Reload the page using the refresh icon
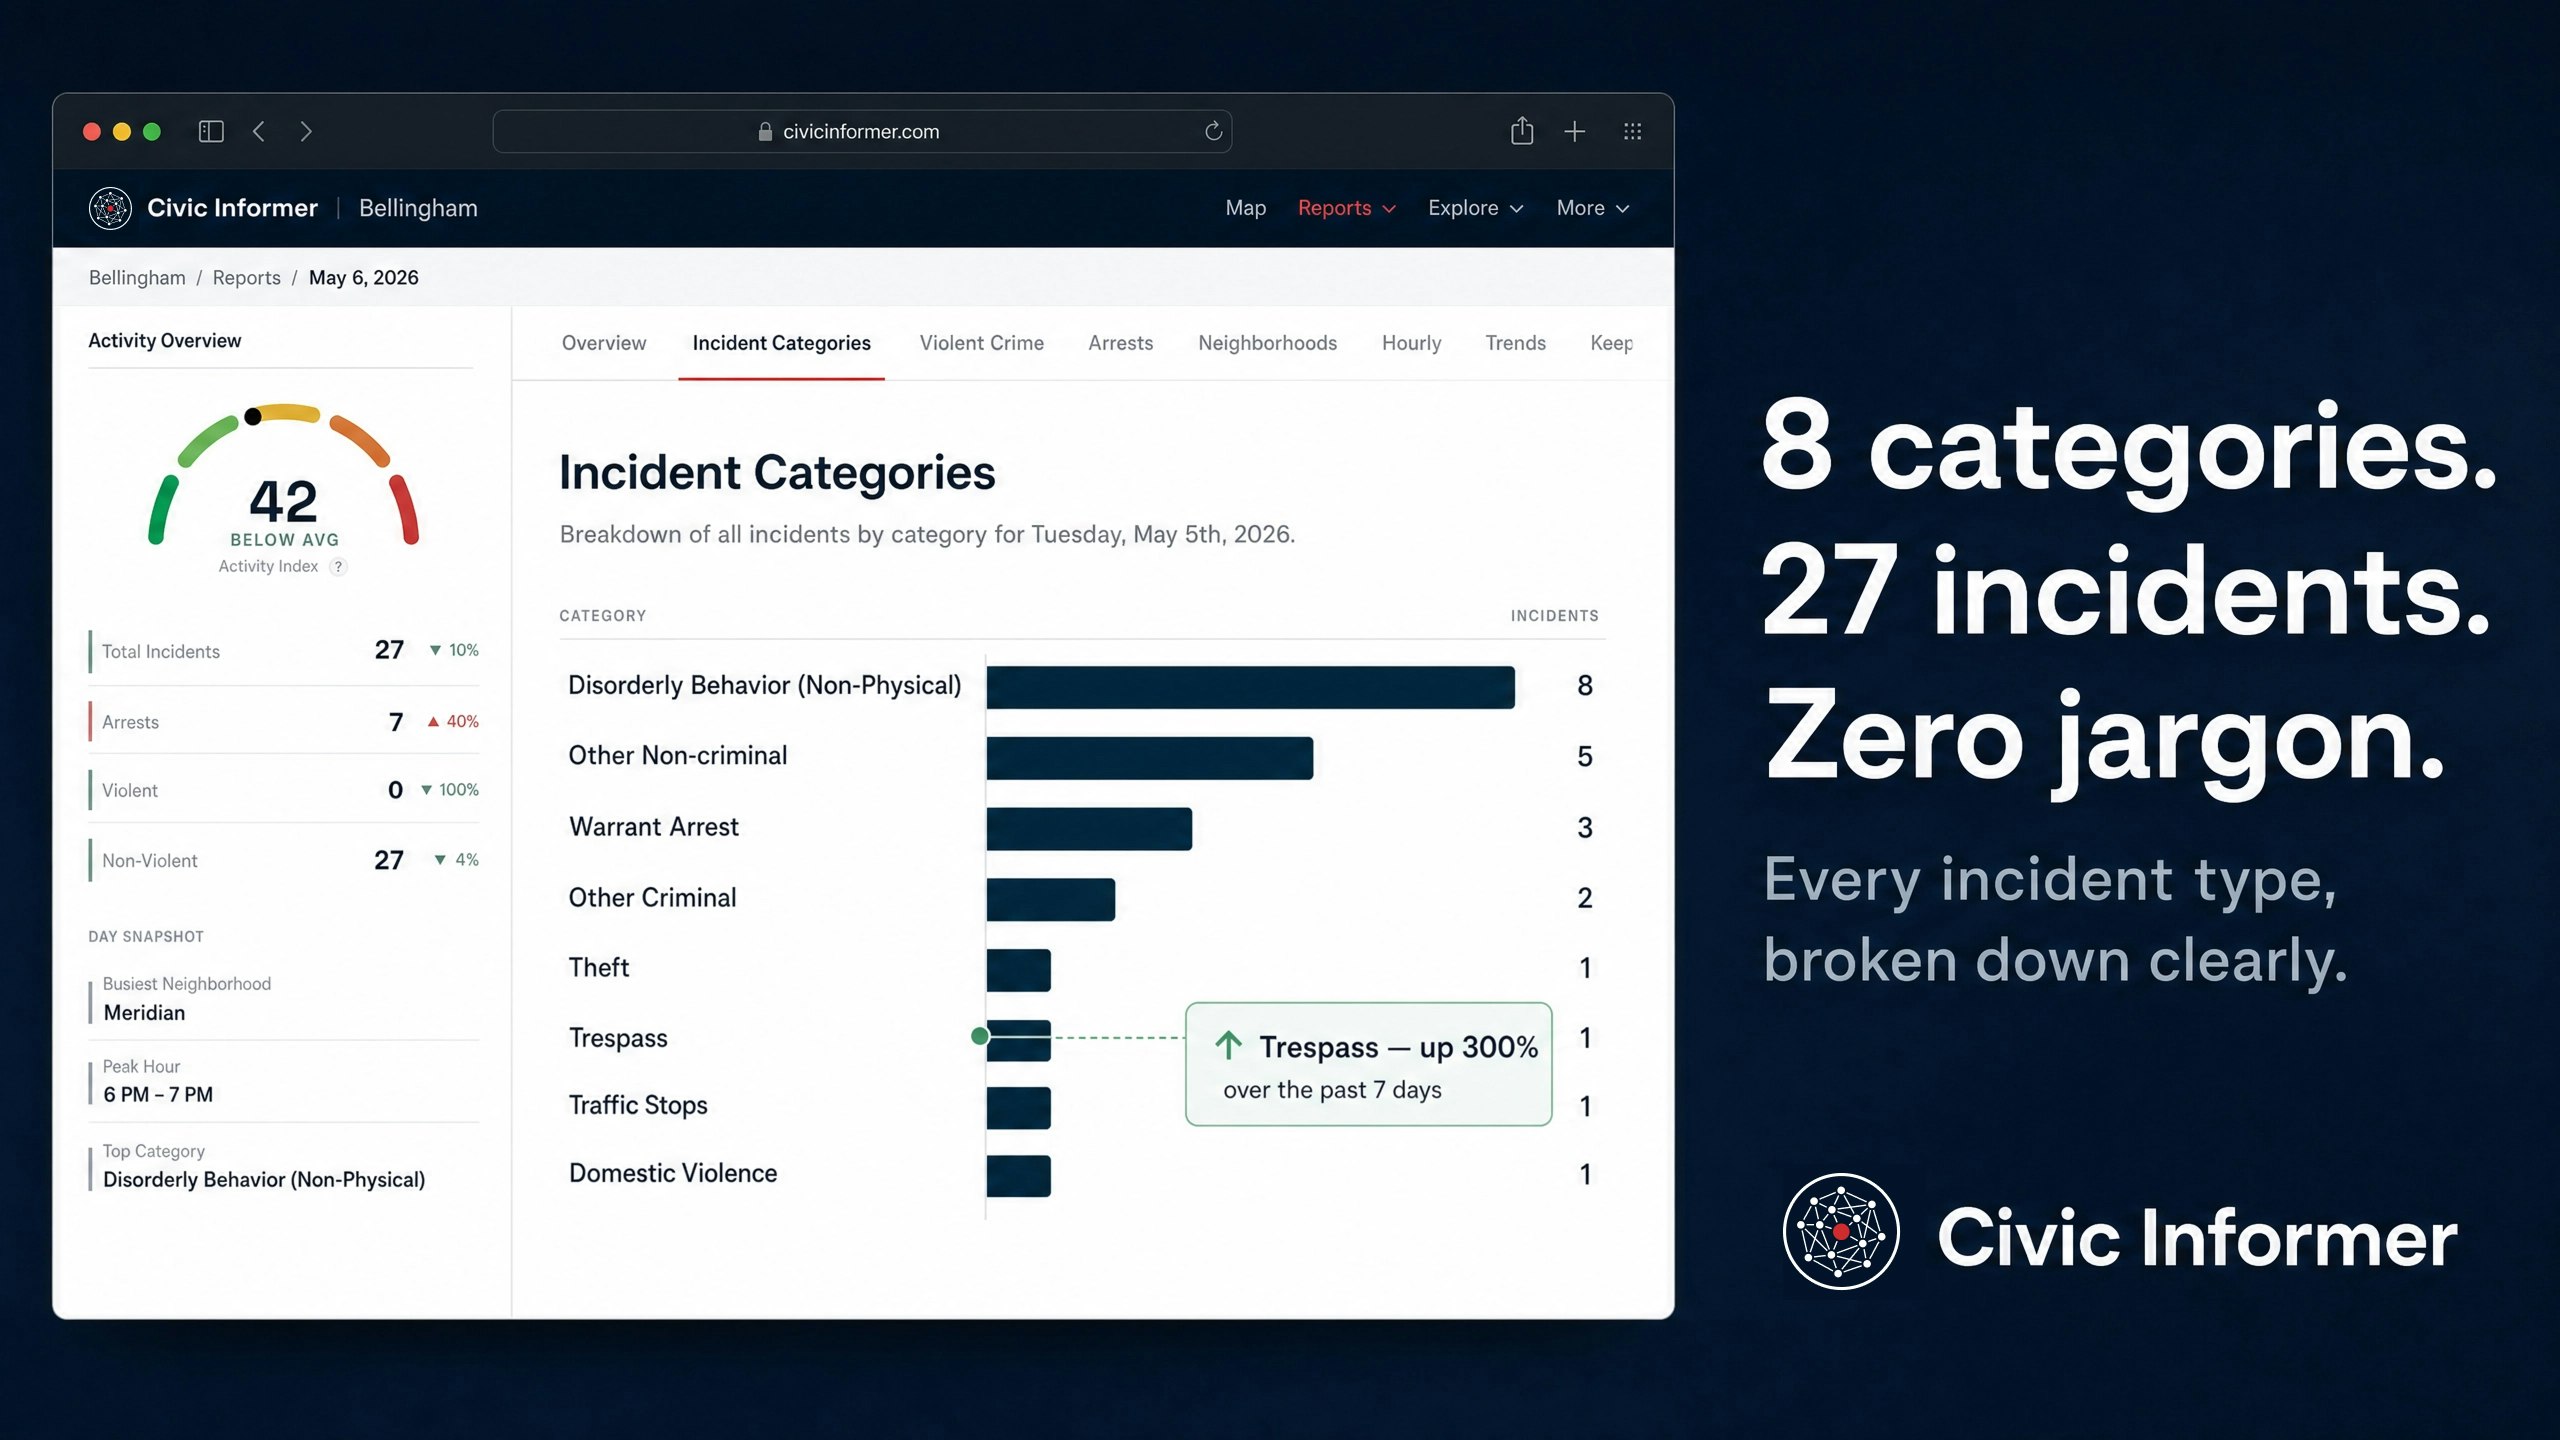The image size is (2560, 1440). click(x=1213, y=131)
